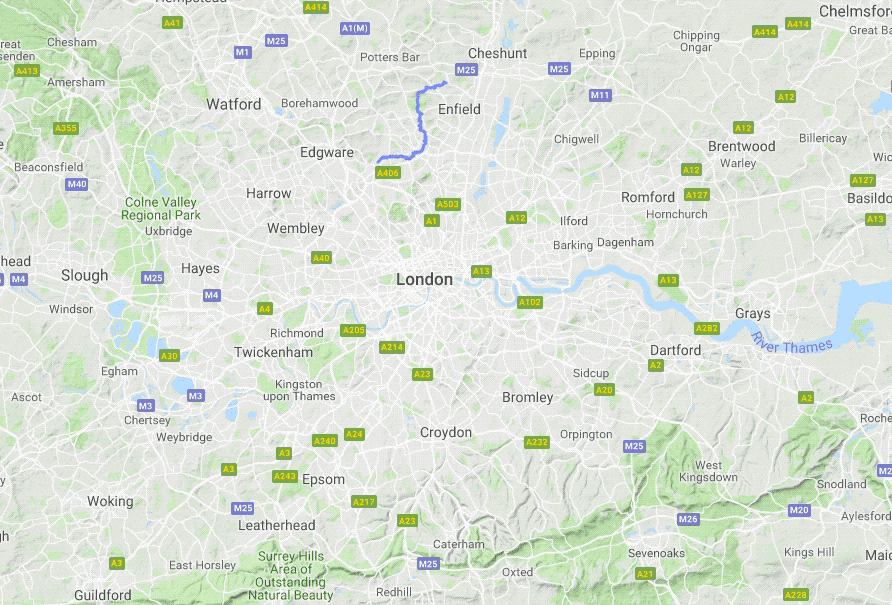Click the Twickenham place label
892x605 pixels.
pyautogui.click(x=274, y=352)
